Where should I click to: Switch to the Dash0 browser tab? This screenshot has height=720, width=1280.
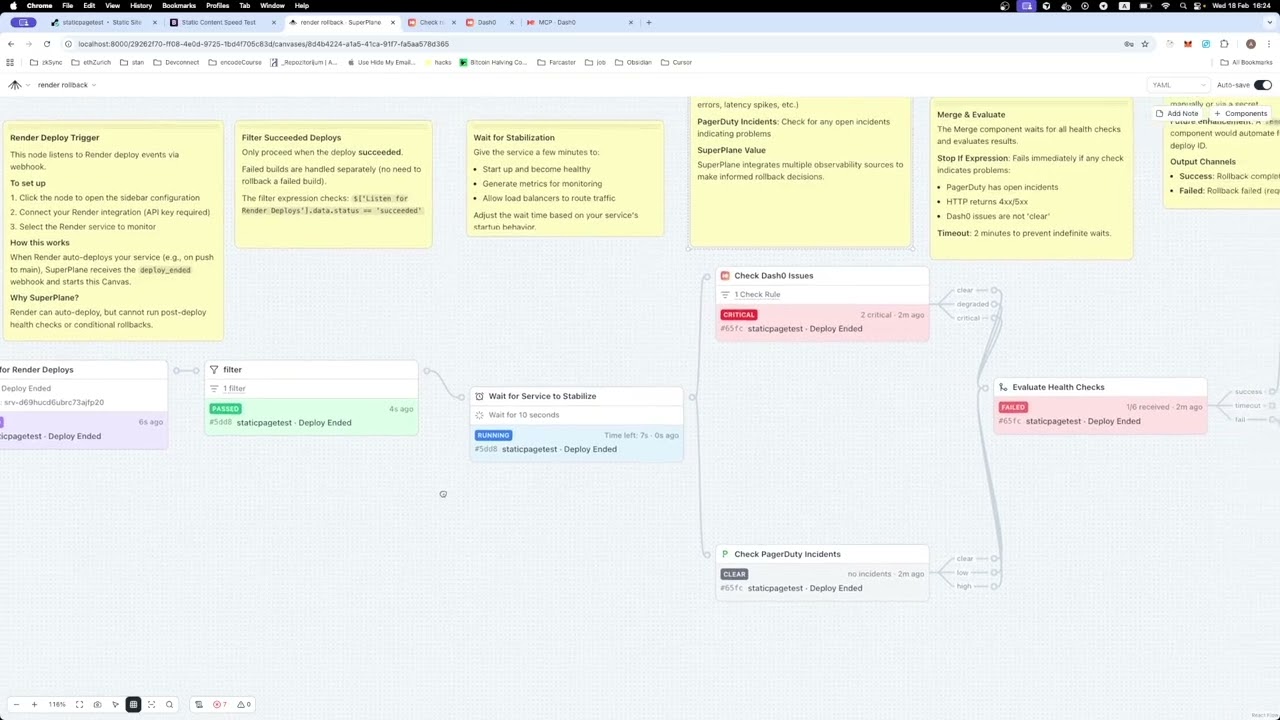[x=486, y=22]
